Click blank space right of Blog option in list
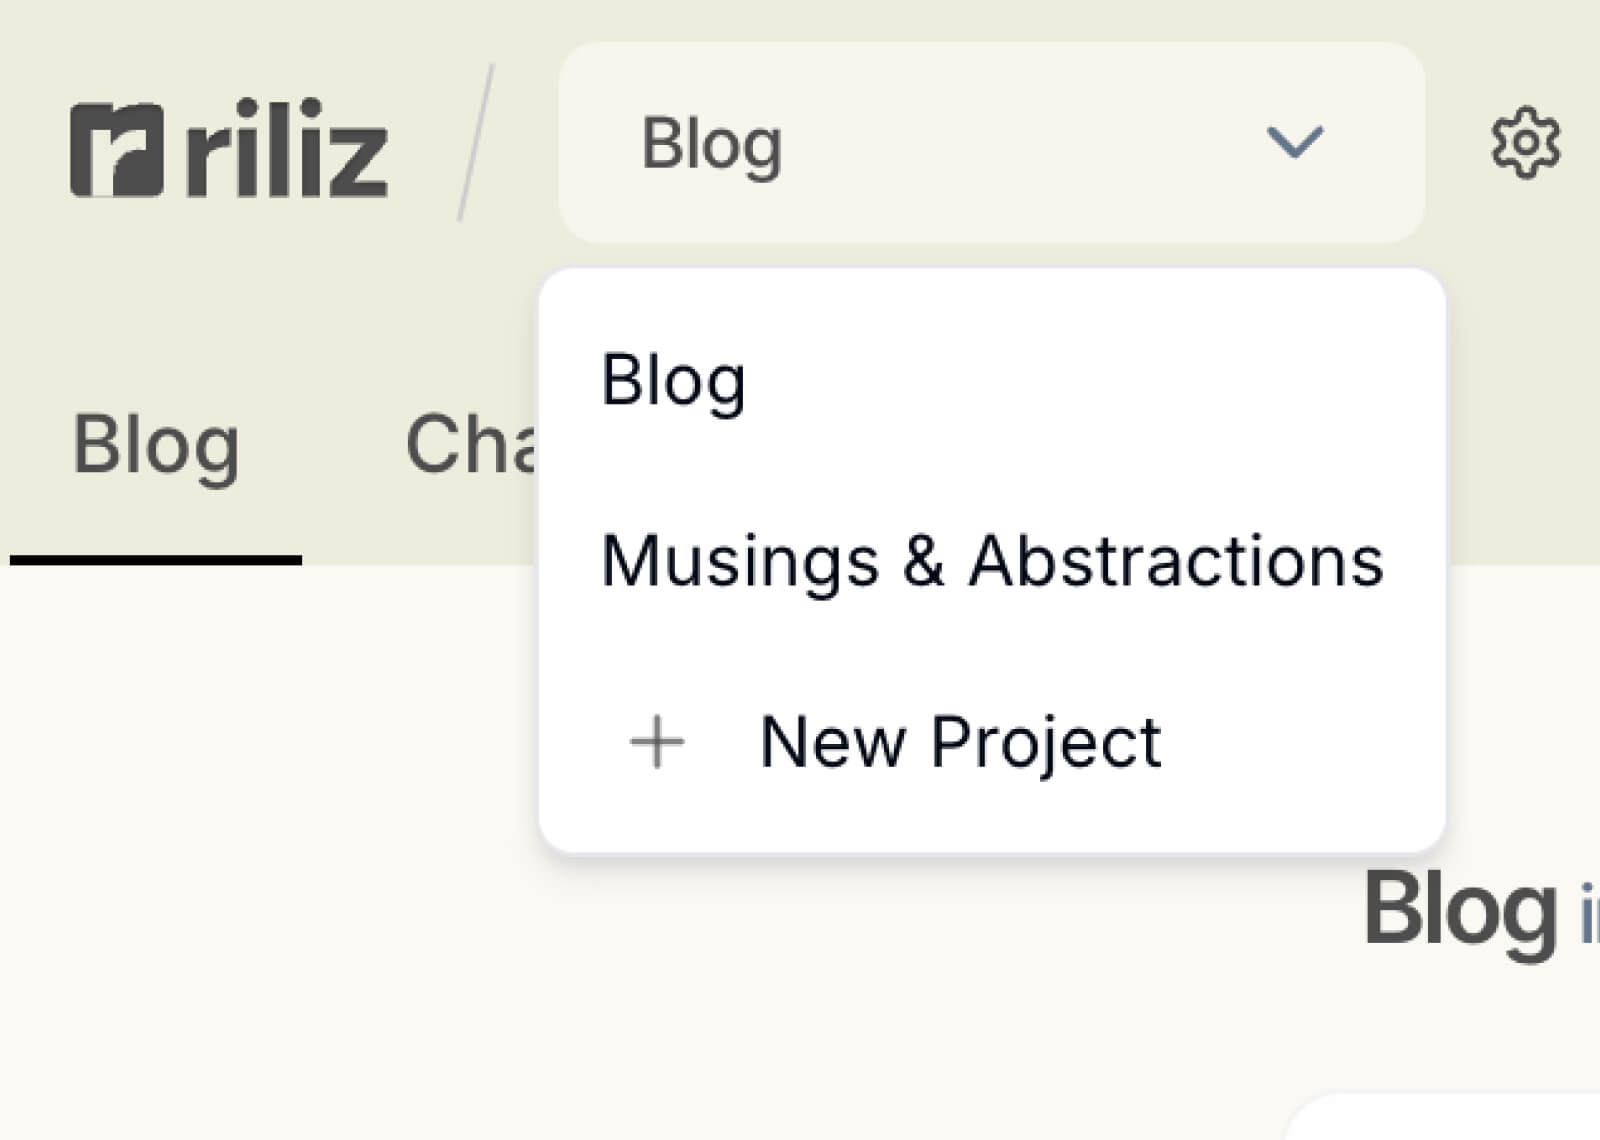Image resolution: width=1600 pixels, height=1140 pixels. click(1100, 381)
